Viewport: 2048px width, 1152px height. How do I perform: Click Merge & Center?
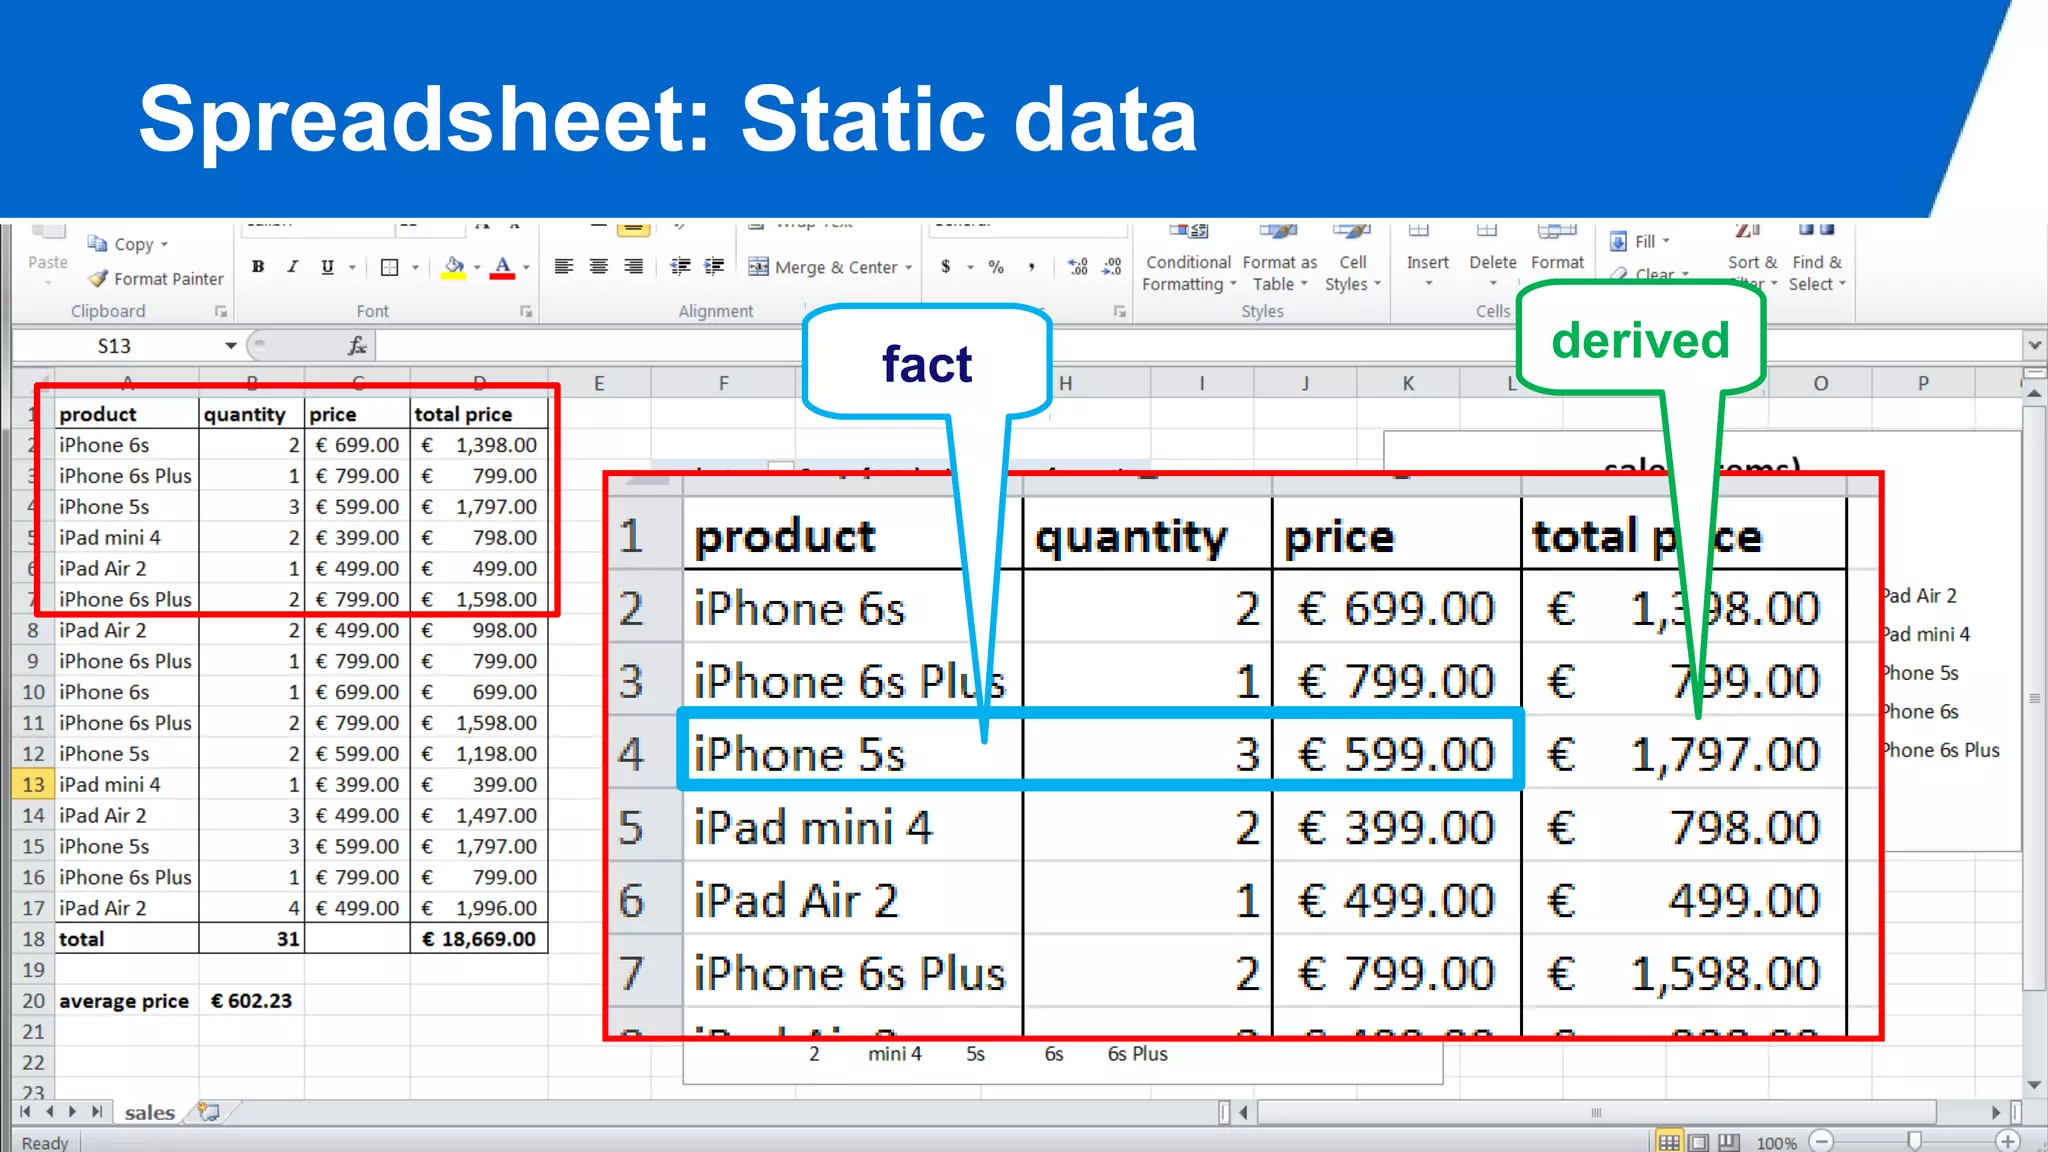tap(823, 267)
